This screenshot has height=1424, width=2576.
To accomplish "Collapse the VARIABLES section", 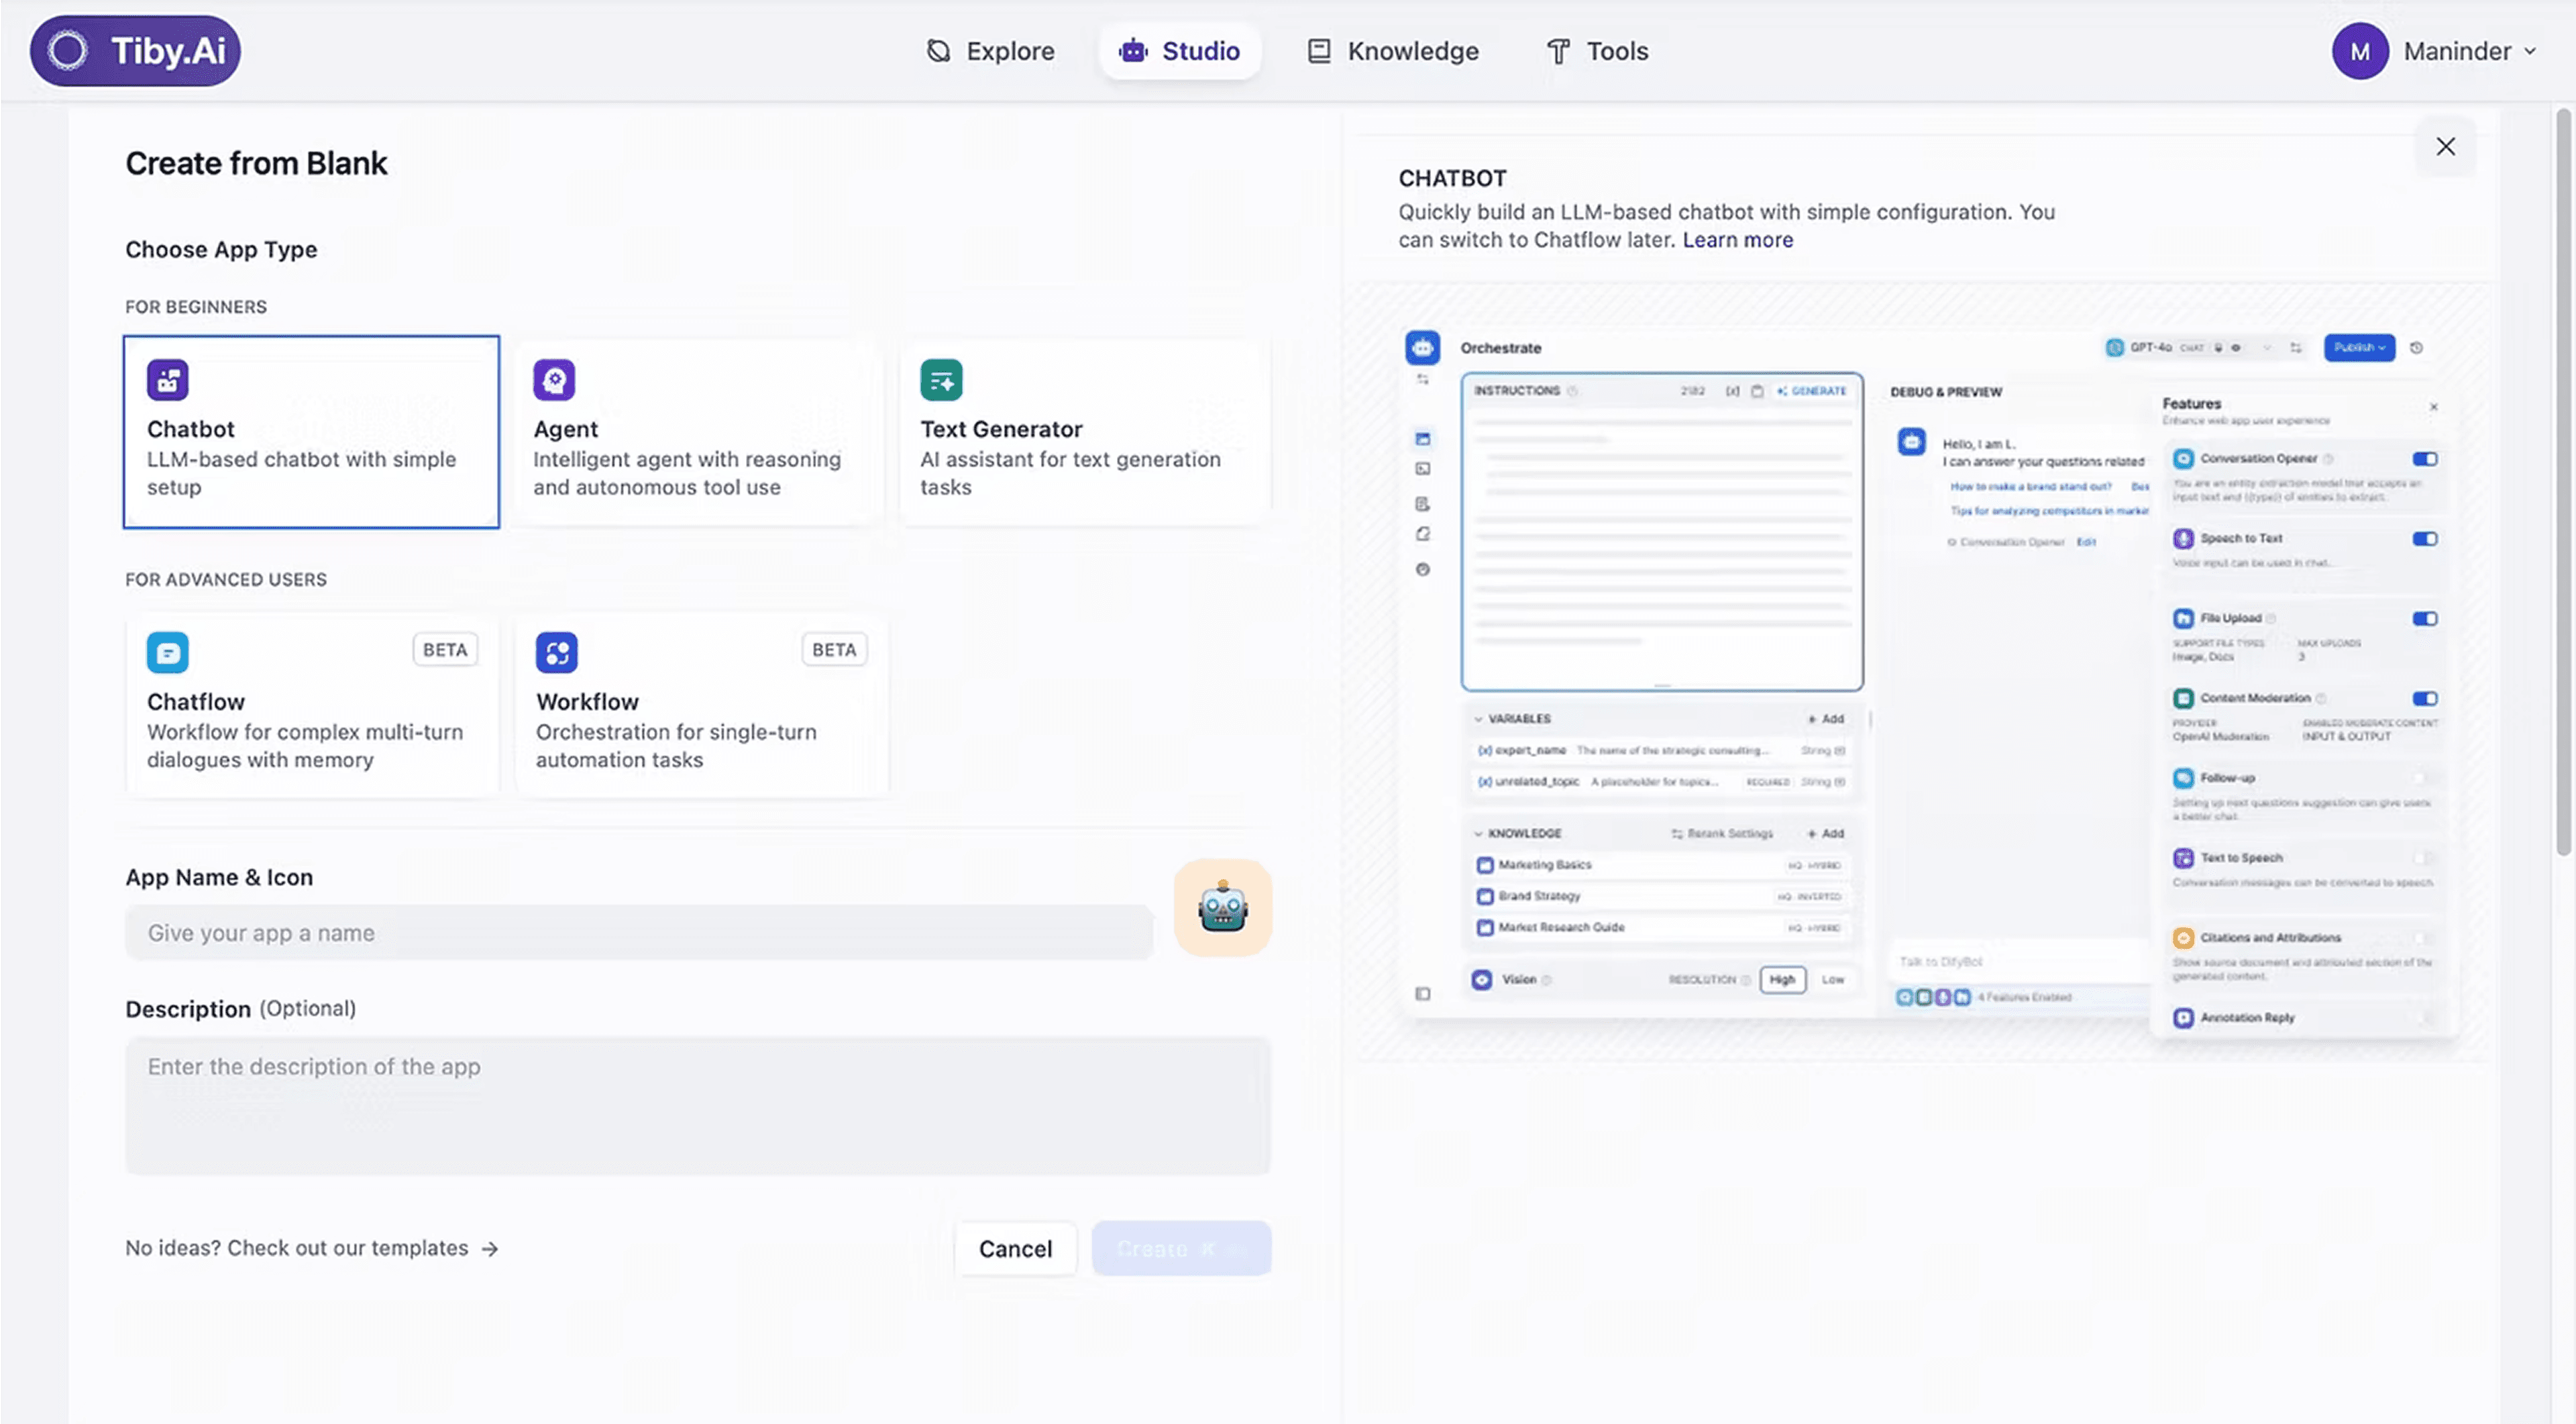I will coord(1478,718).
